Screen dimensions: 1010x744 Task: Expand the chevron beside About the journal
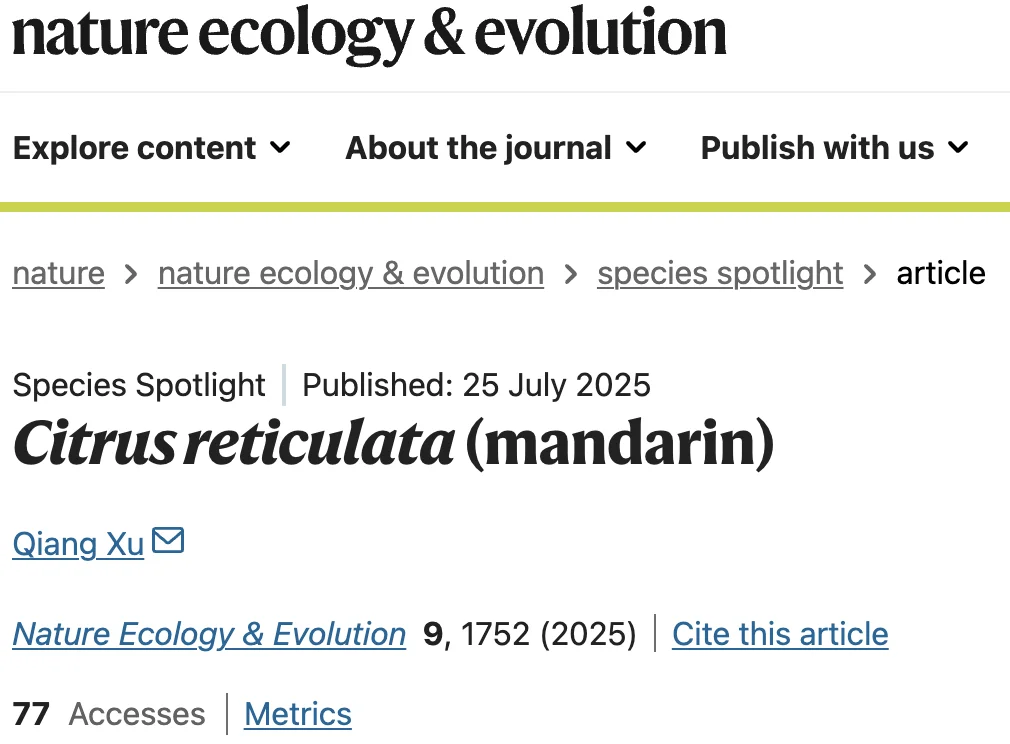point(636,148)
